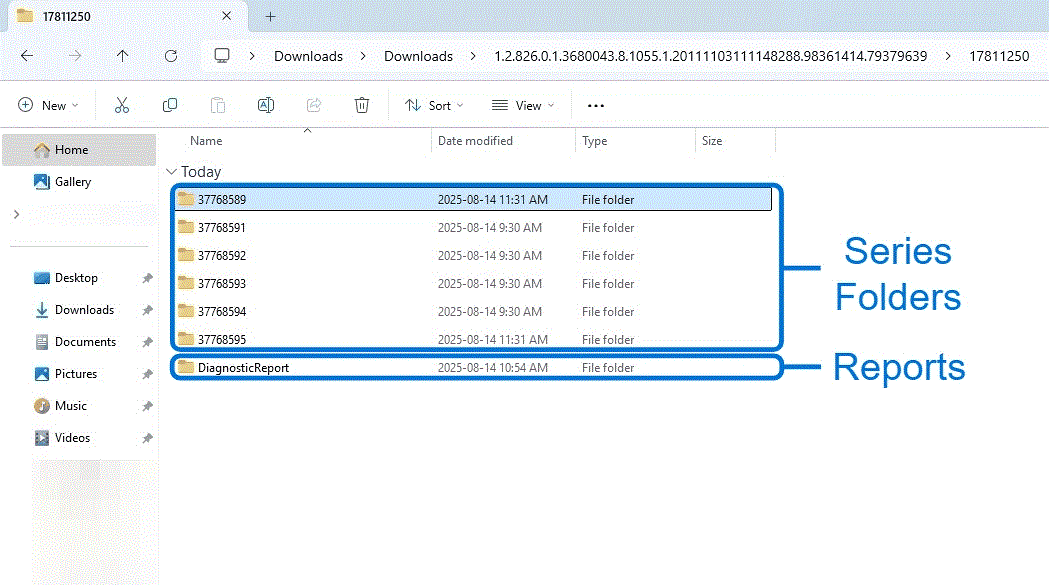Click the folder icon of 37768591
This screenshot has height=585, width=1049.
(186, 227)
